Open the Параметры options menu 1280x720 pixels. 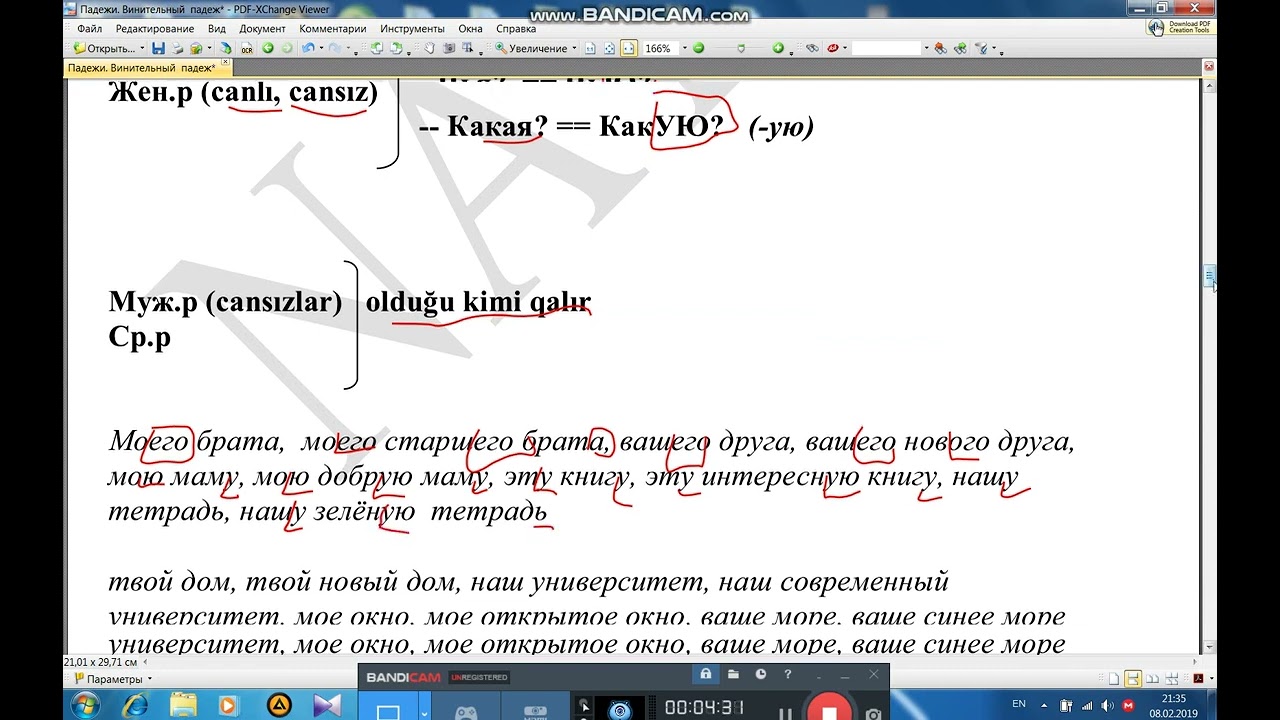113,679
